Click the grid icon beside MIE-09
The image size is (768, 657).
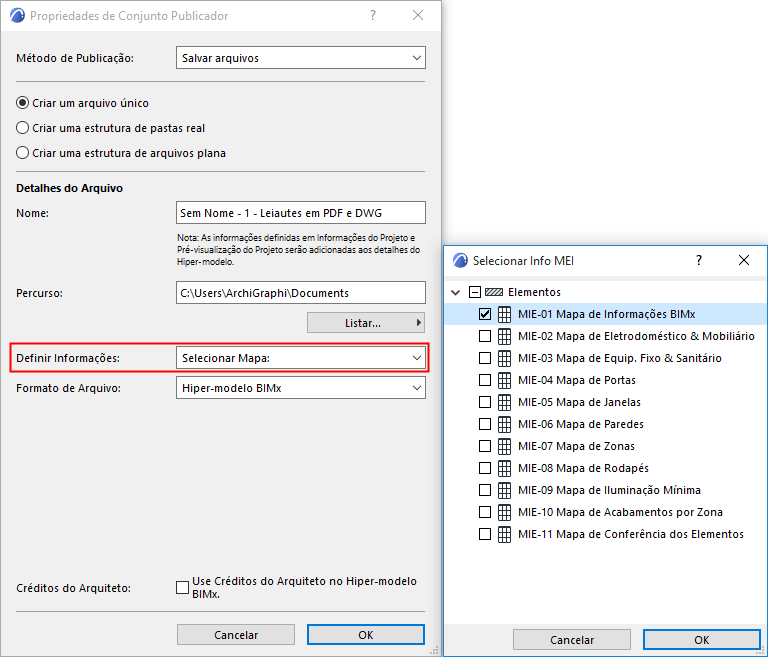[x=504, y=490]
